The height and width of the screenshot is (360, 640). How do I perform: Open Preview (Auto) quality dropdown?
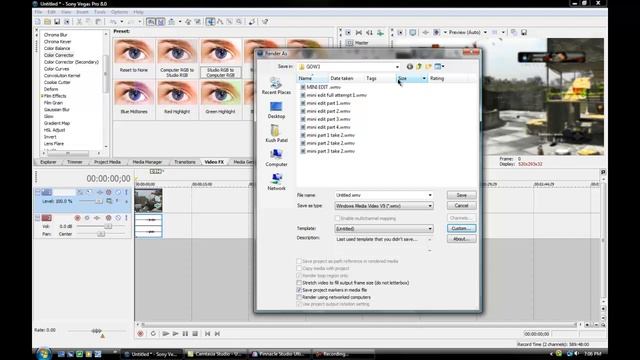point(485,32)
